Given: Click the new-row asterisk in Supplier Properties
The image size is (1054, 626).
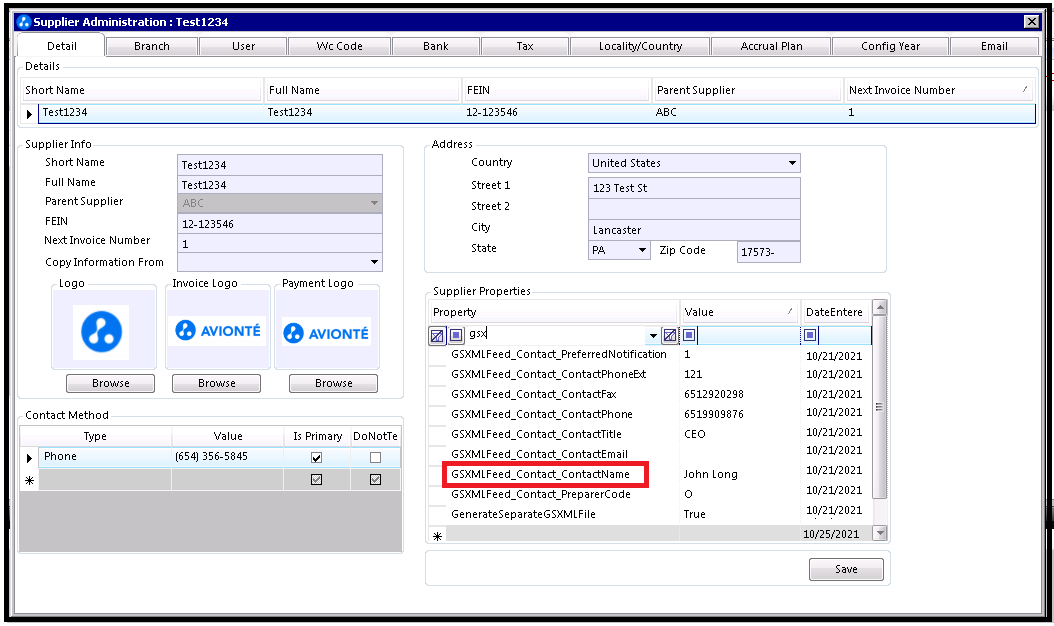Looking at the screenshot, I should click(438, 535).
